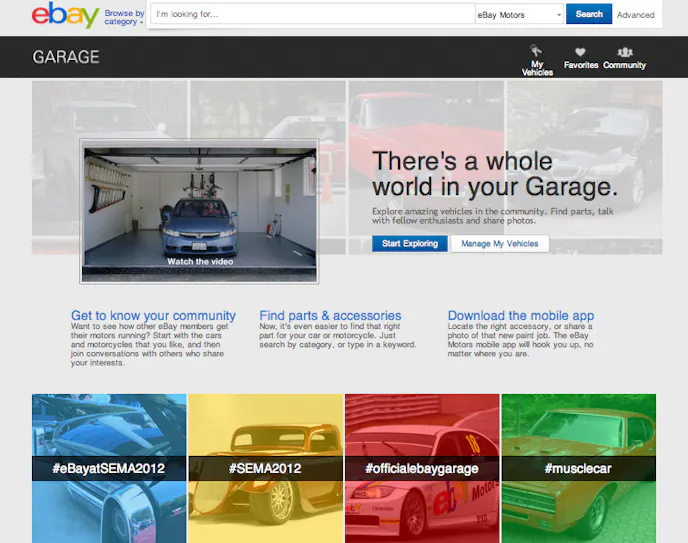Click the Start Exploring button

pyautogui.click(x=410, y=244)
